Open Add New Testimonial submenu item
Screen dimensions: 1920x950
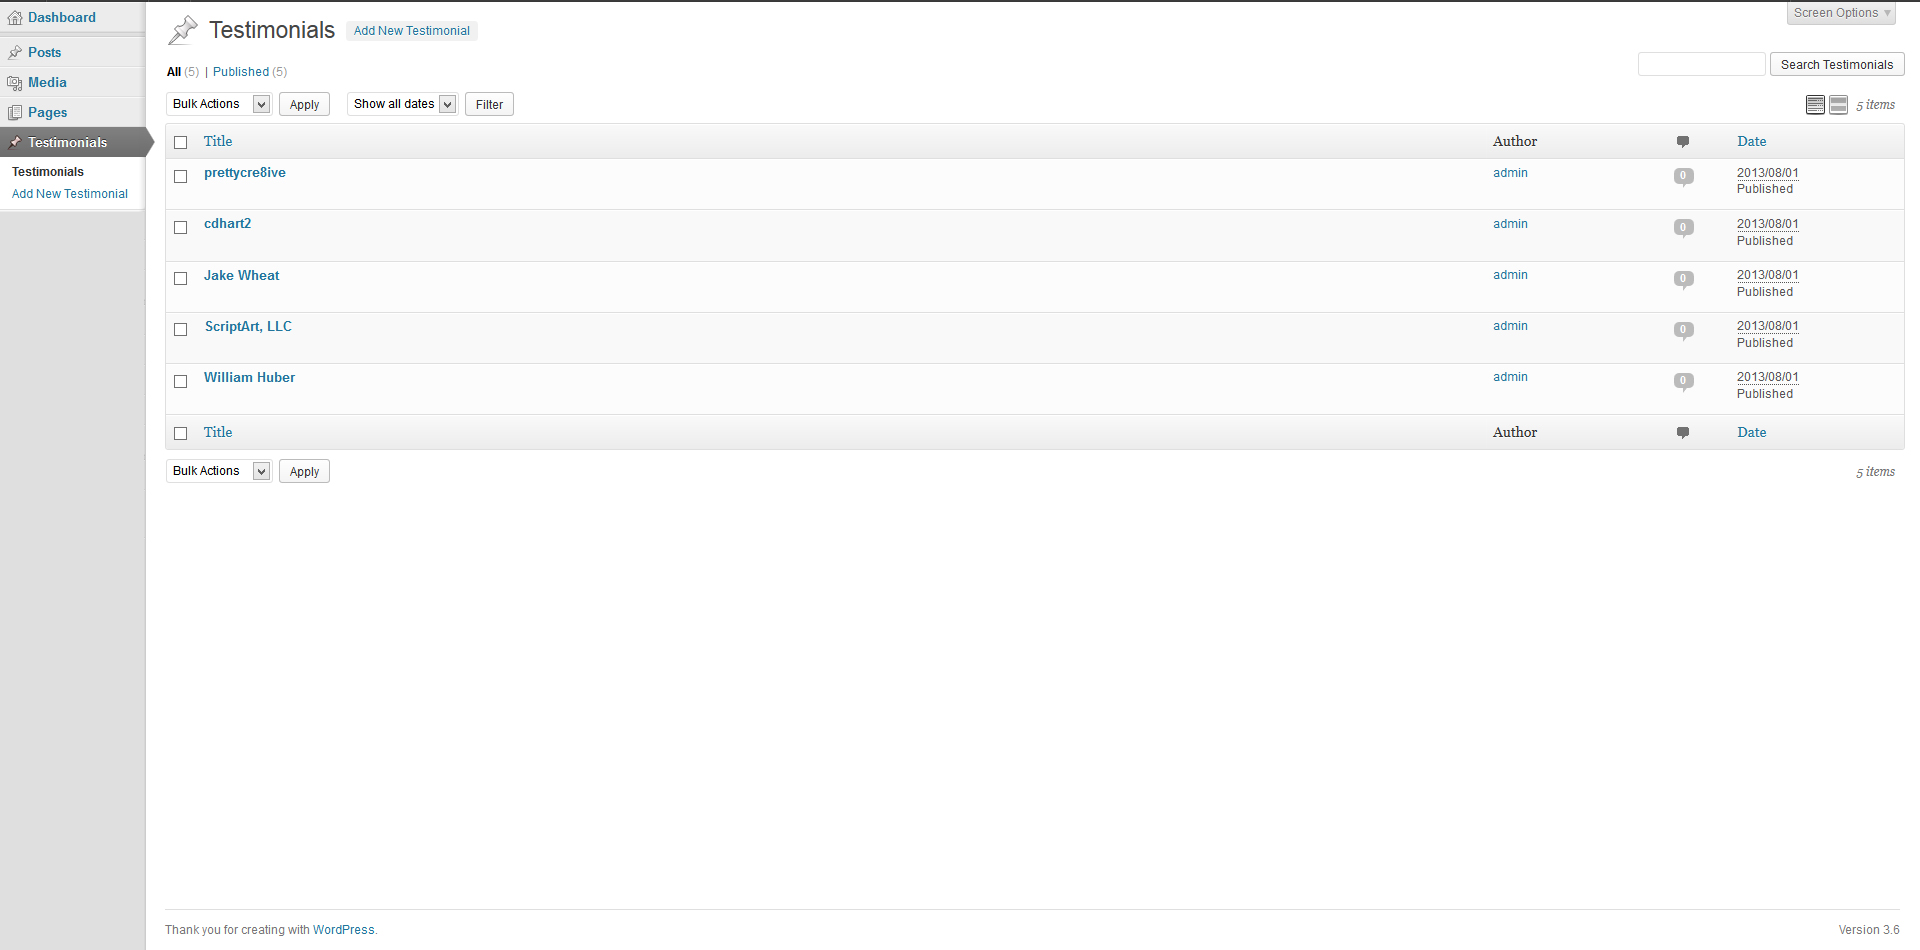70,194
